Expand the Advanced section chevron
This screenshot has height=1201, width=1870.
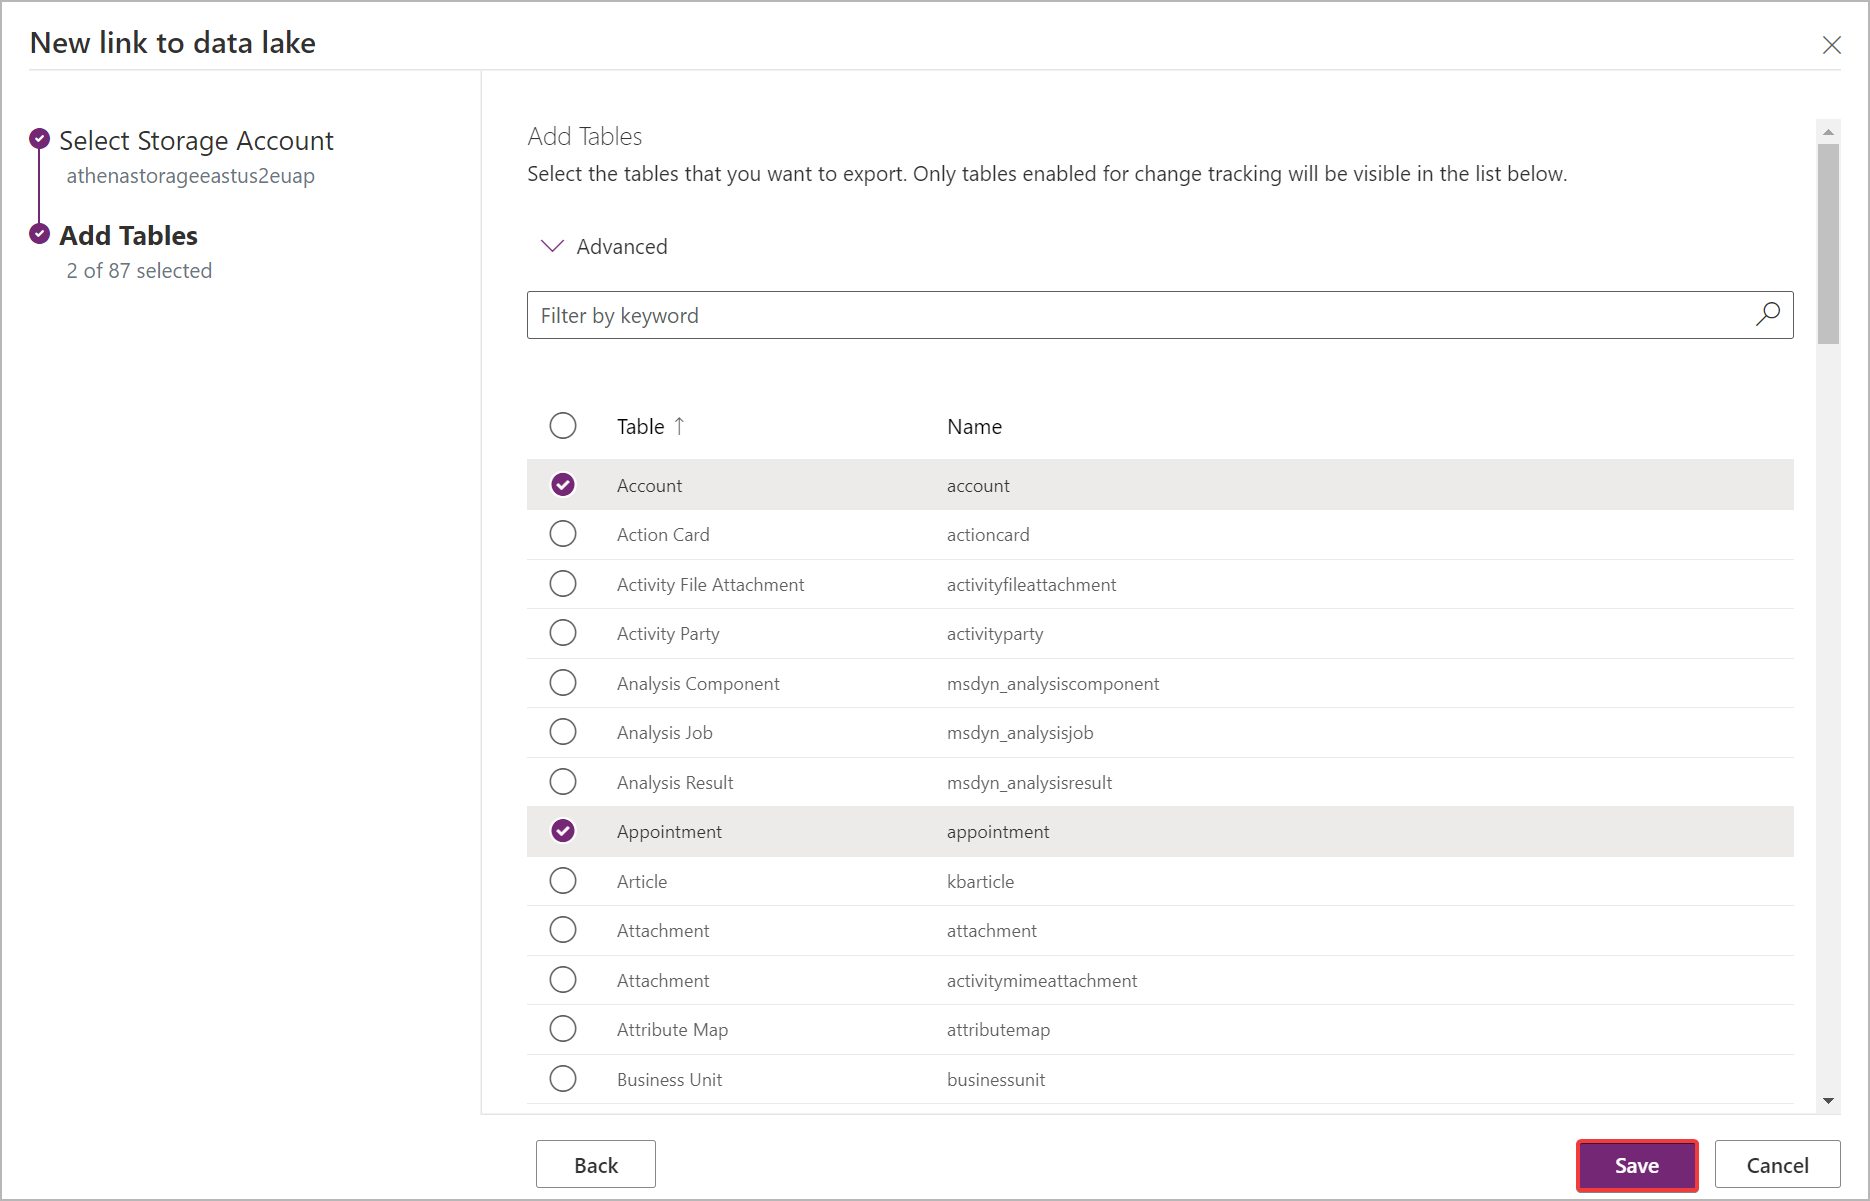pyautogui.click(x=552, y=246)
